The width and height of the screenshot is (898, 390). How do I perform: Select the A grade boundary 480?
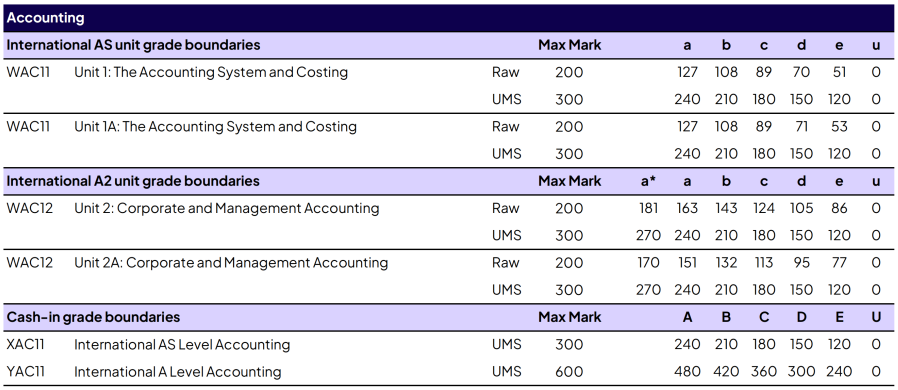pos(687,372)
